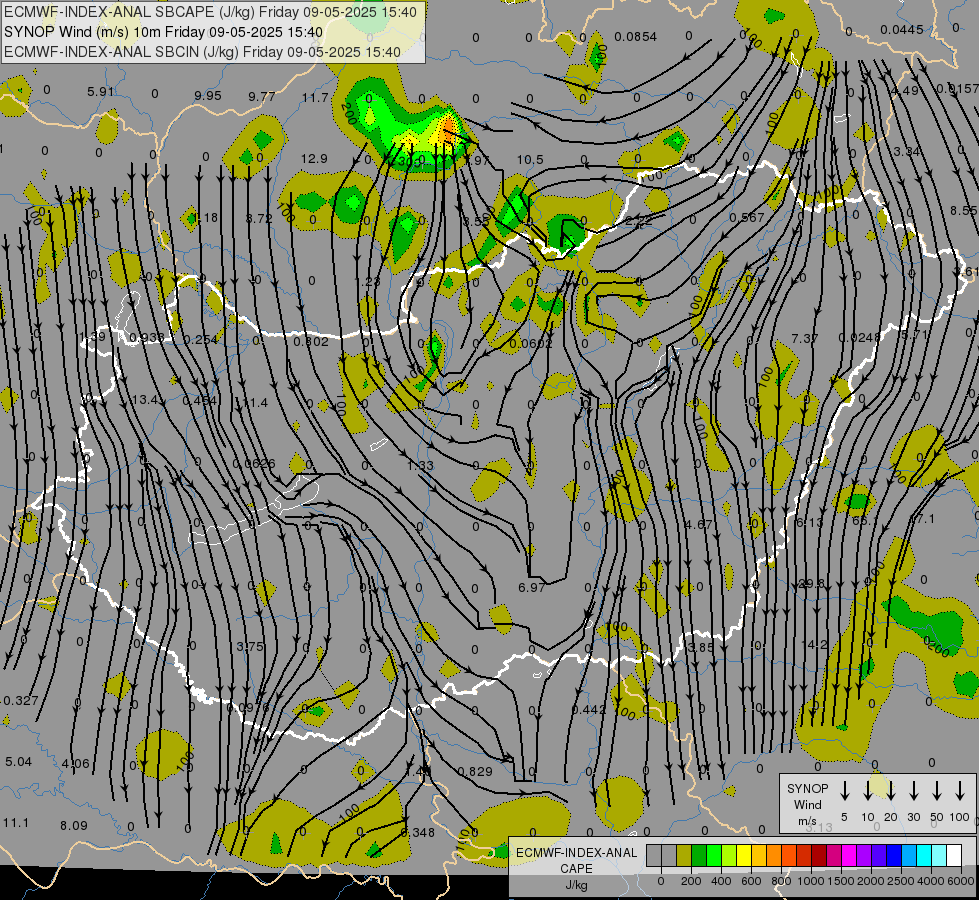Image resolution: width=979 pixels, height=900 pixels.
Task: Click the wind legend arrow labeled 30
Action: click(x=914, y=791)
